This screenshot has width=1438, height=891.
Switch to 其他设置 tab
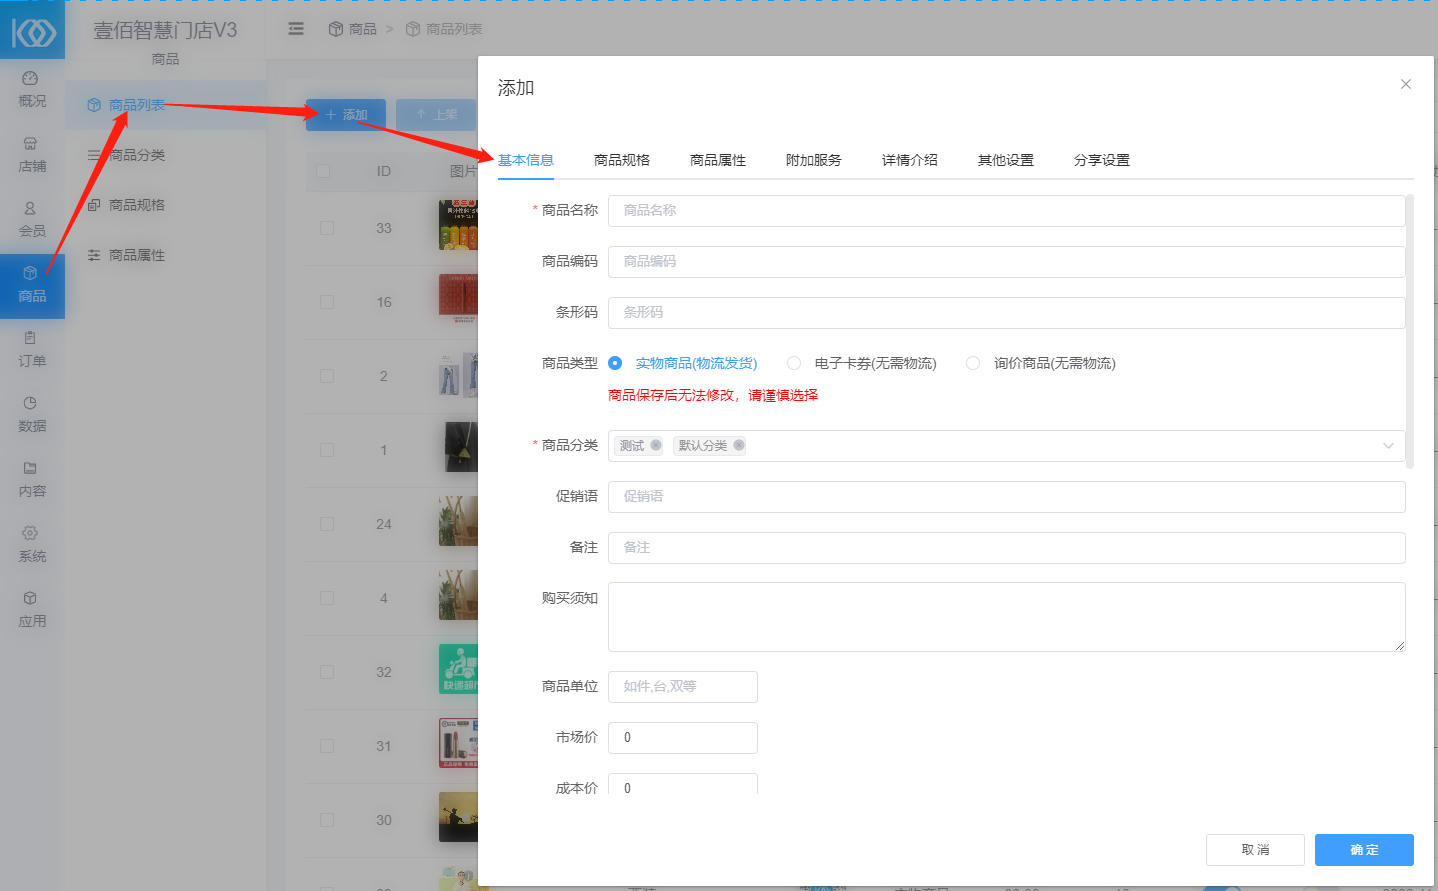(1006, 160)
